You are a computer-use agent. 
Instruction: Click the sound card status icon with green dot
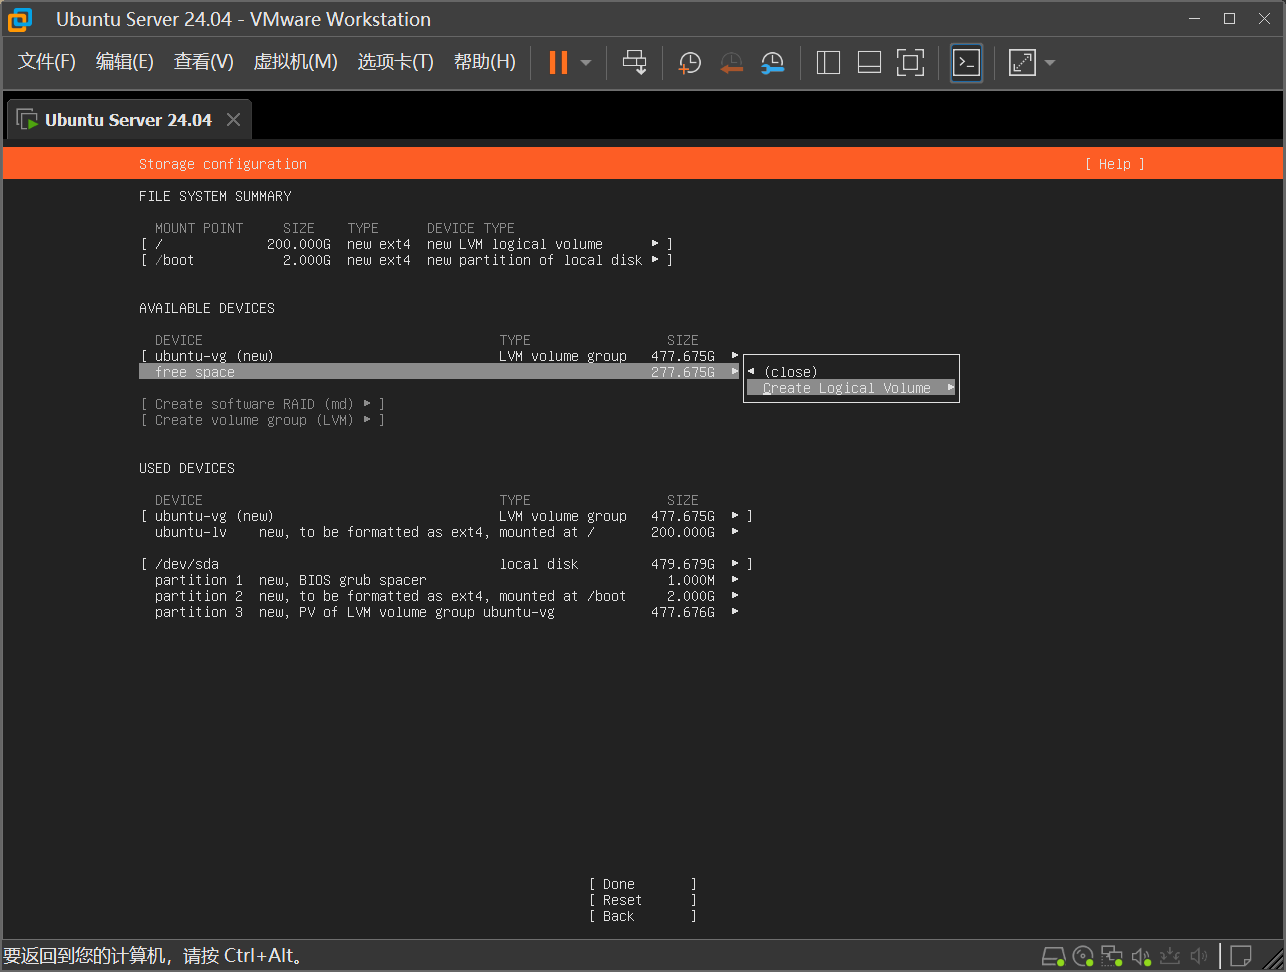[1141, 956]
